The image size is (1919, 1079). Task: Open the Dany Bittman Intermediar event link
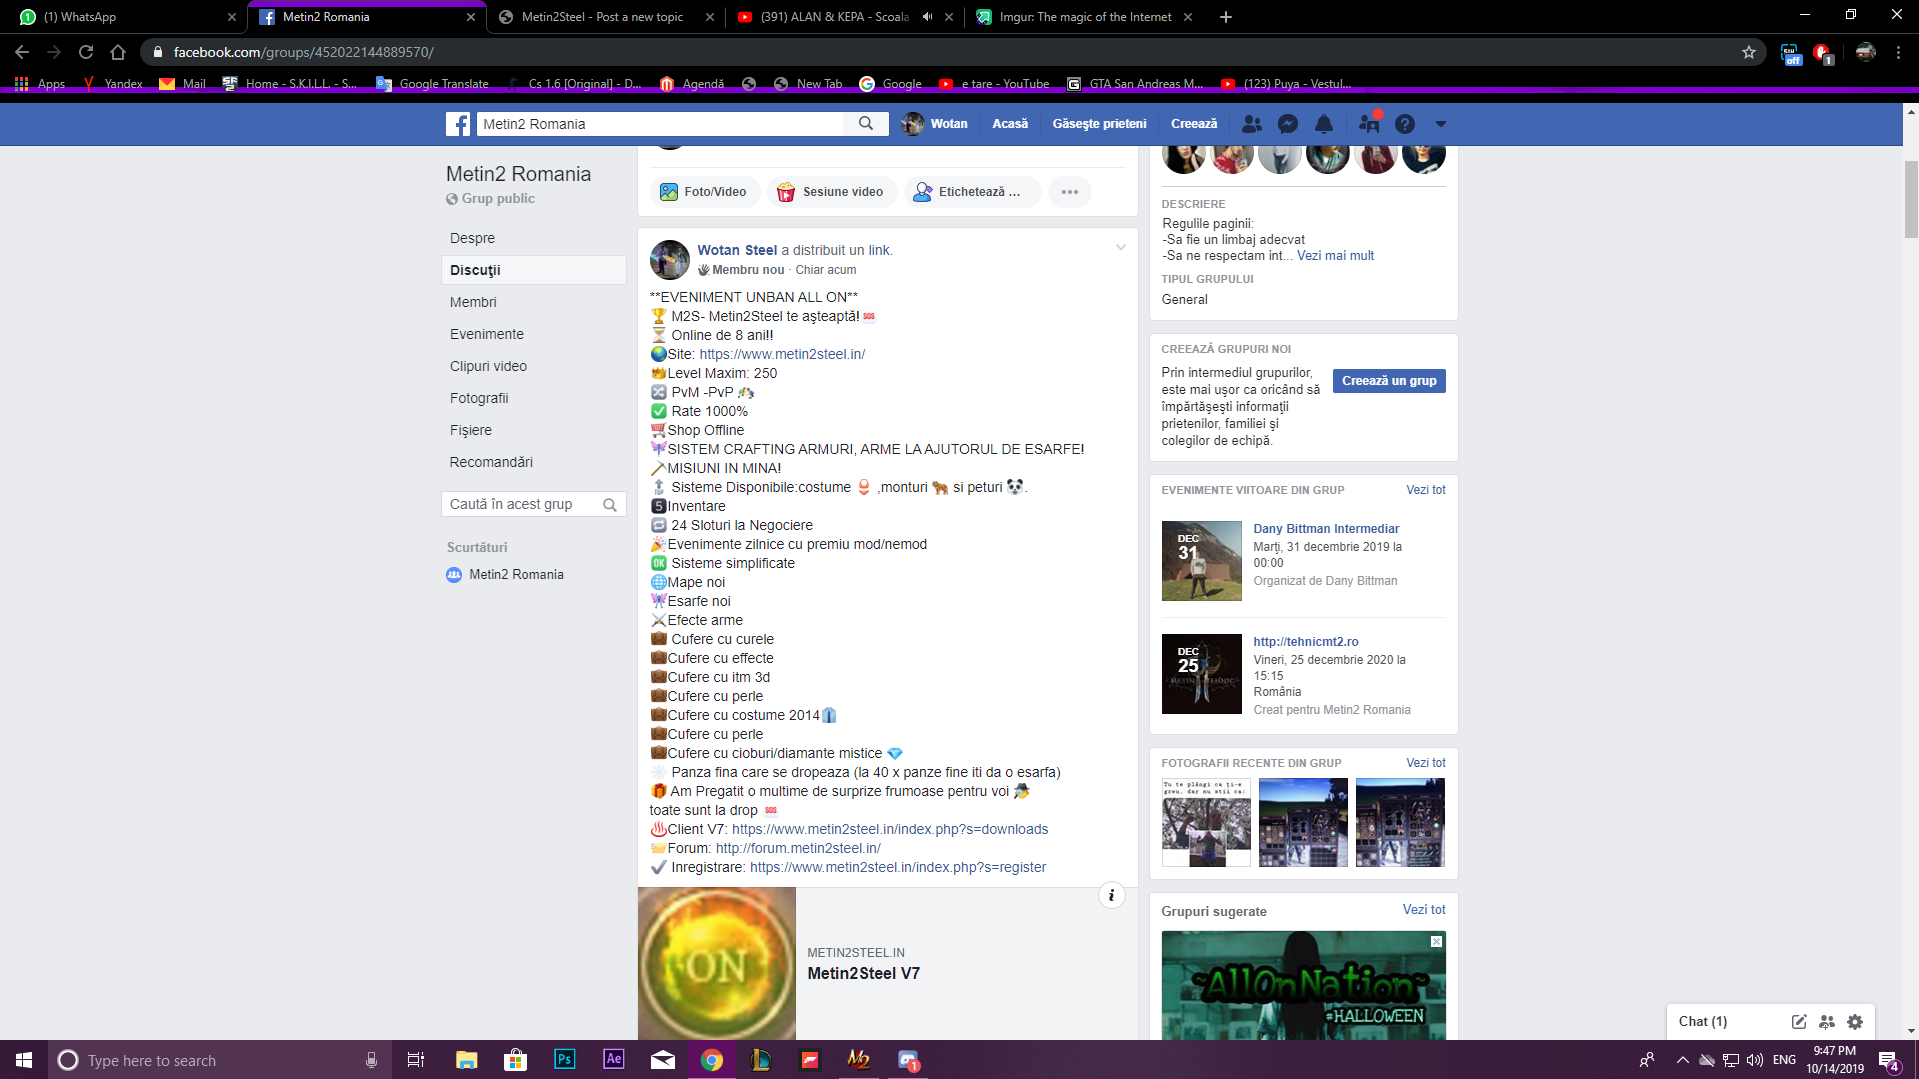1326,529
